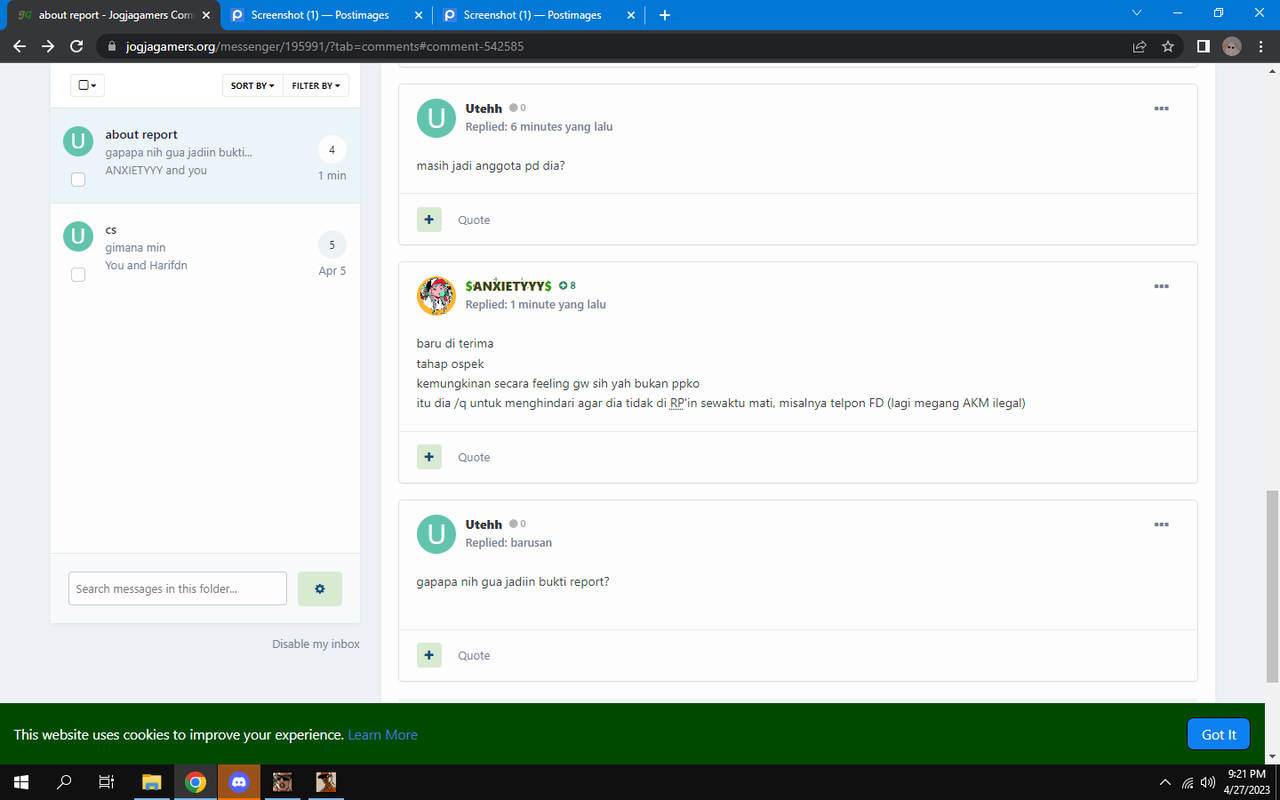Click the Chrome profile avatar
Image resolution: width=1280 pixels, height=800 pixels.
pyautogui.click(x=1232, y=46)
